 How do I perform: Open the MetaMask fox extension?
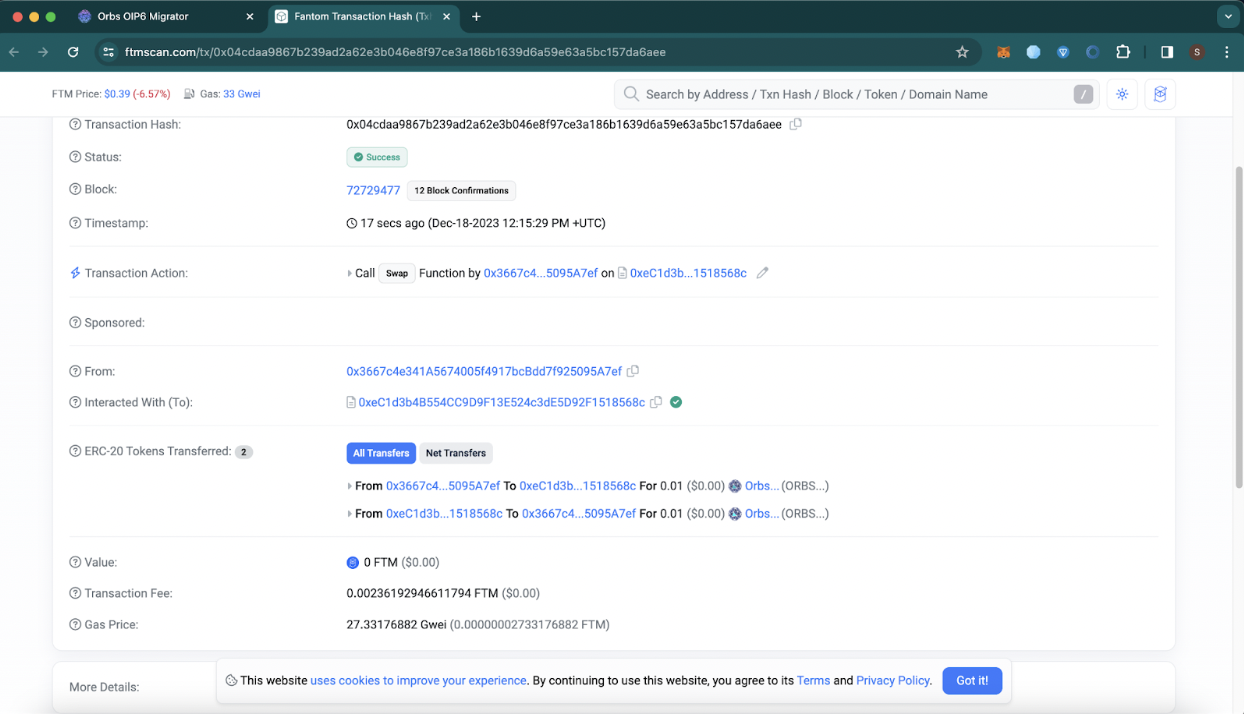(1003, 52)
